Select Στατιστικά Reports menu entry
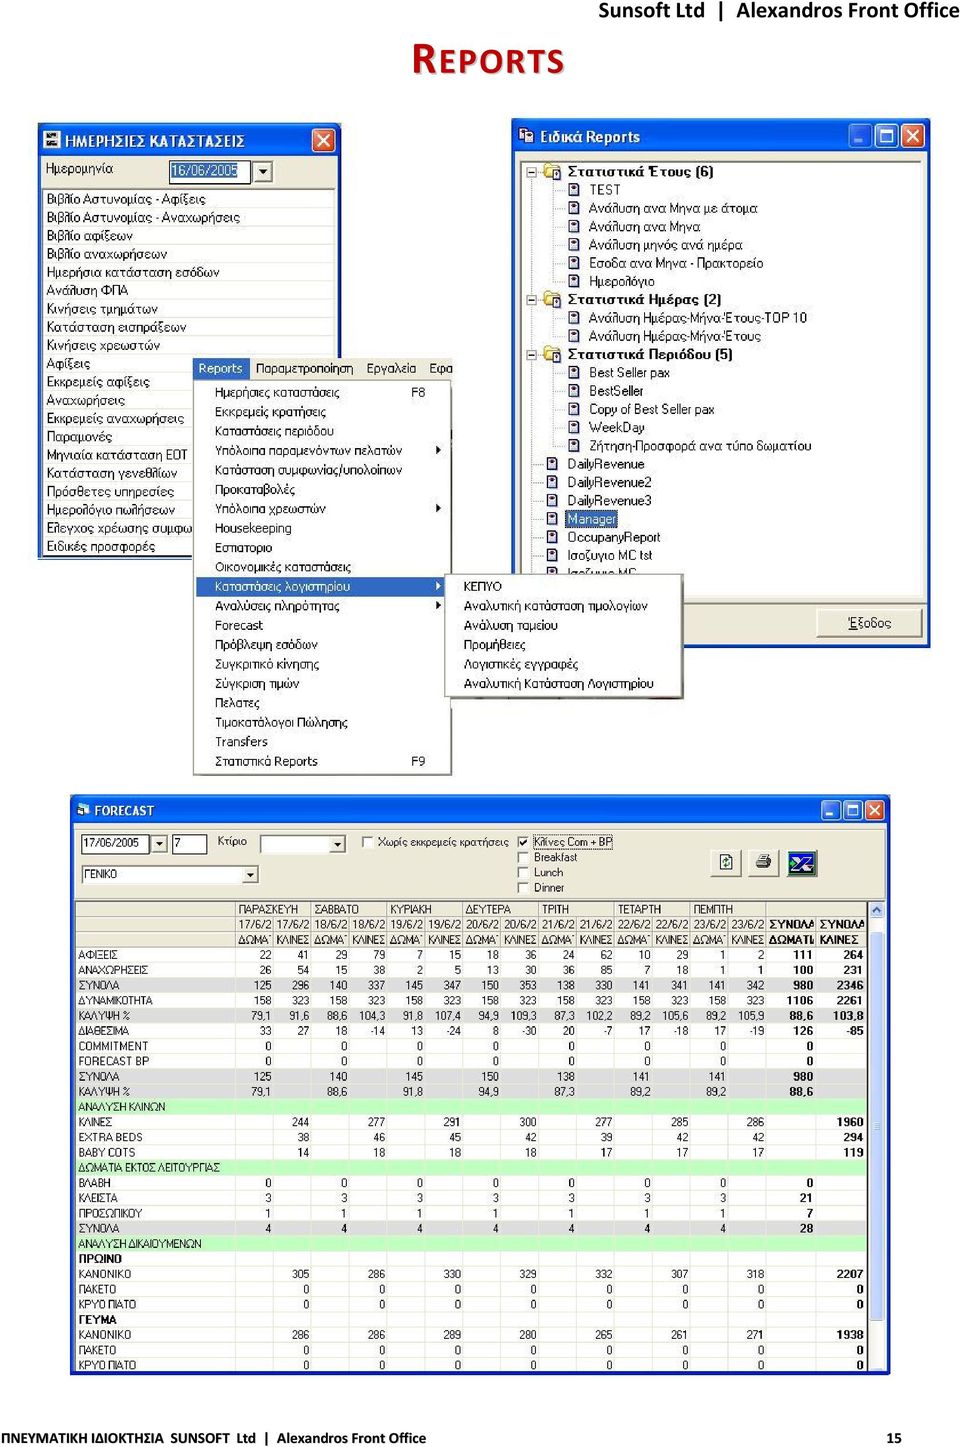This screenshot has height=1447, width=960. coord(323,762)
